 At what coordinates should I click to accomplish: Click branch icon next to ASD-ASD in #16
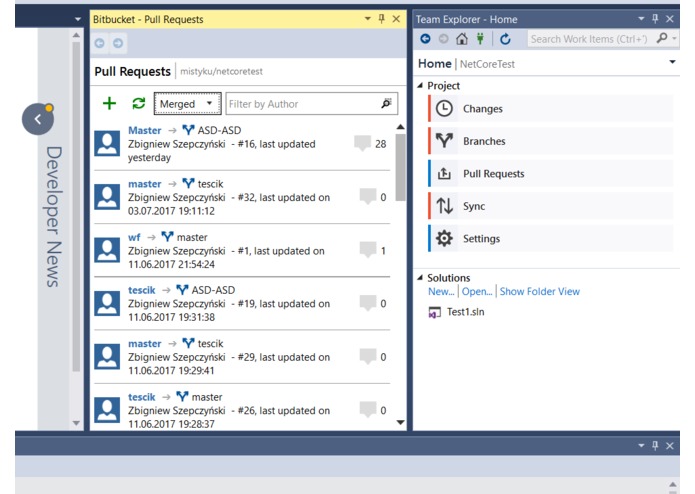pos(188,130)
